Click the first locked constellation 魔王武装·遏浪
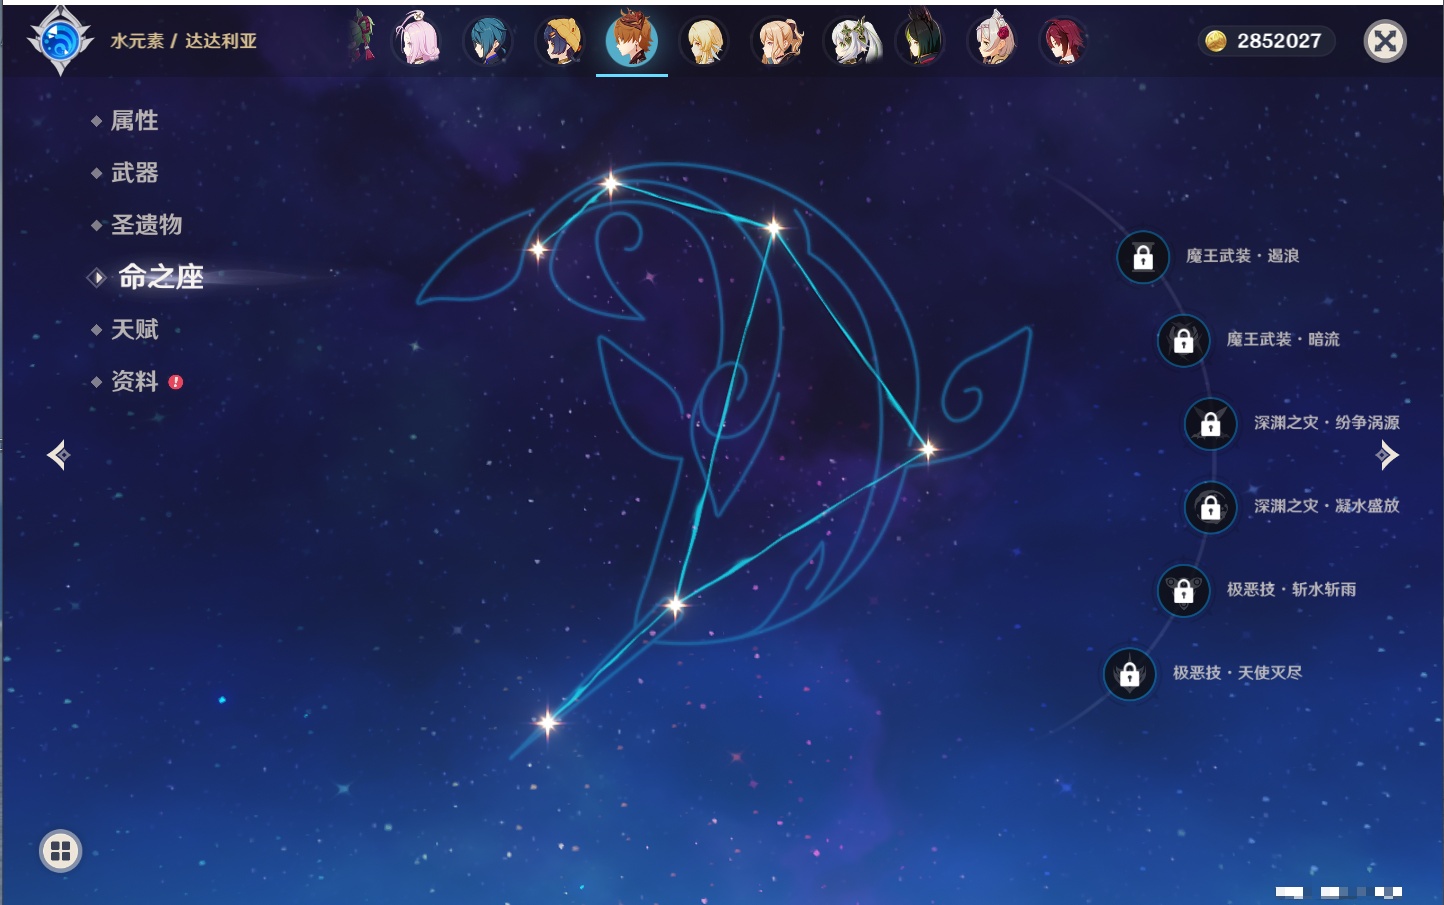The width and height of the screenshot is (1444, 905). coord(1143,257)
